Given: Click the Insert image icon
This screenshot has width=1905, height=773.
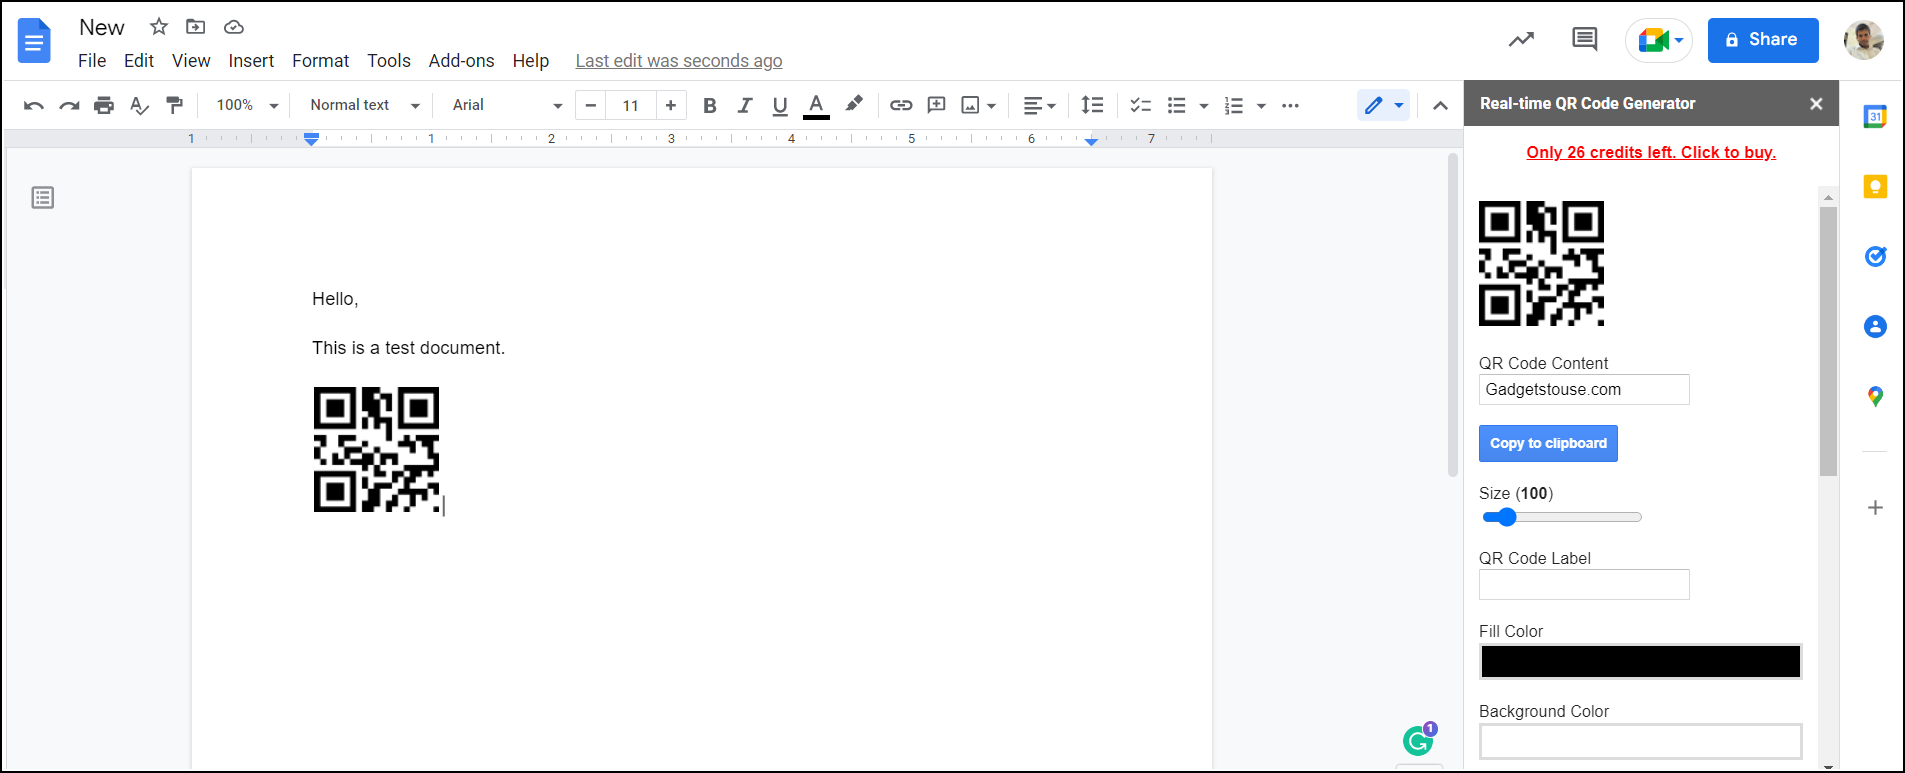Looking at the screenshot, I should 970,105.
